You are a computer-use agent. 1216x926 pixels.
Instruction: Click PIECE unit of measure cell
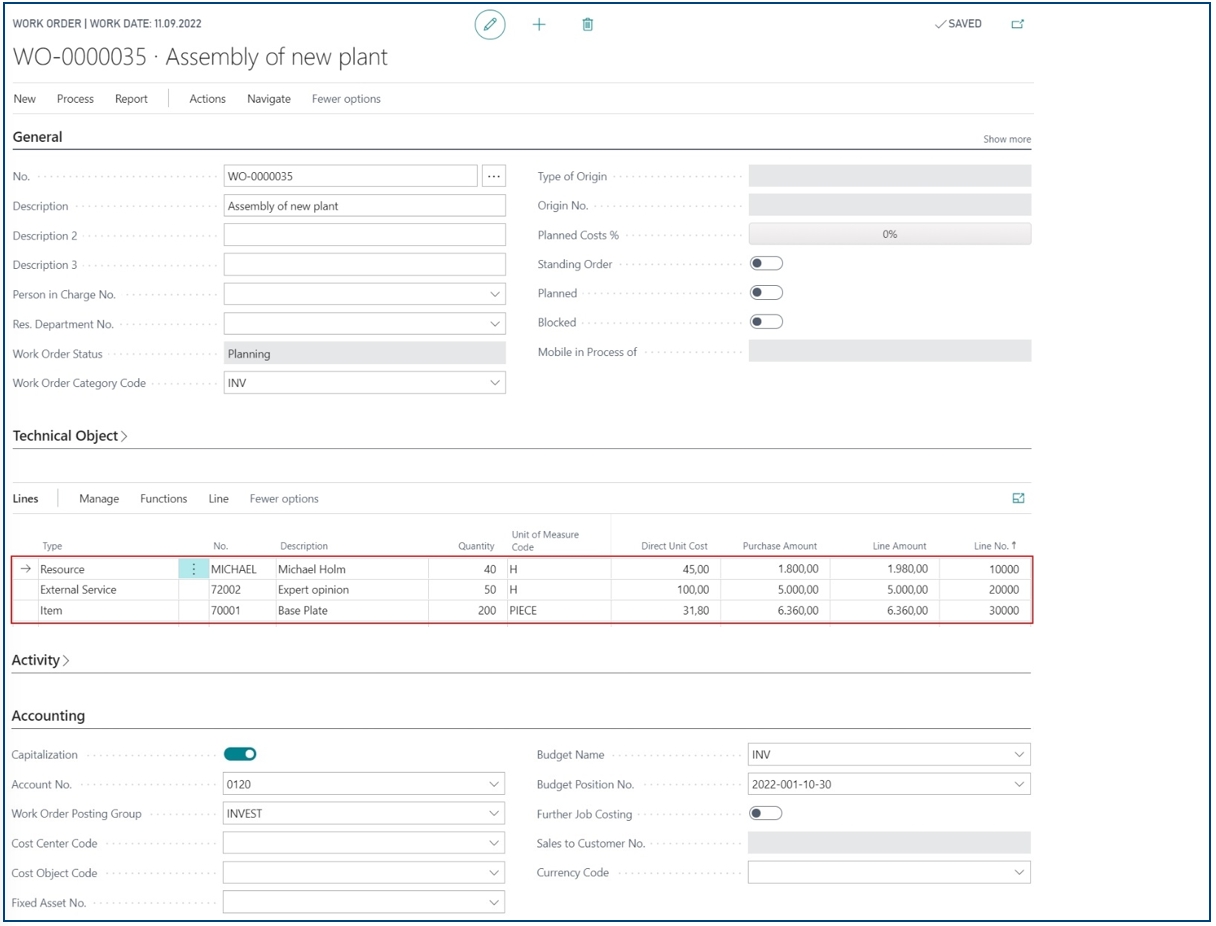(x=559, y=610)
